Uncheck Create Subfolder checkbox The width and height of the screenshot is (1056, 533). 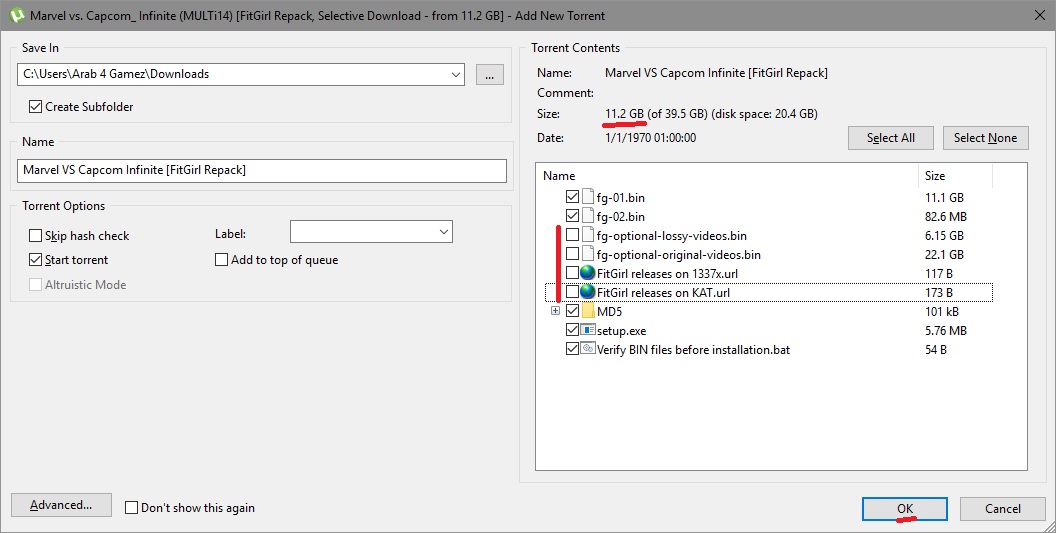[x=36, y=106]
